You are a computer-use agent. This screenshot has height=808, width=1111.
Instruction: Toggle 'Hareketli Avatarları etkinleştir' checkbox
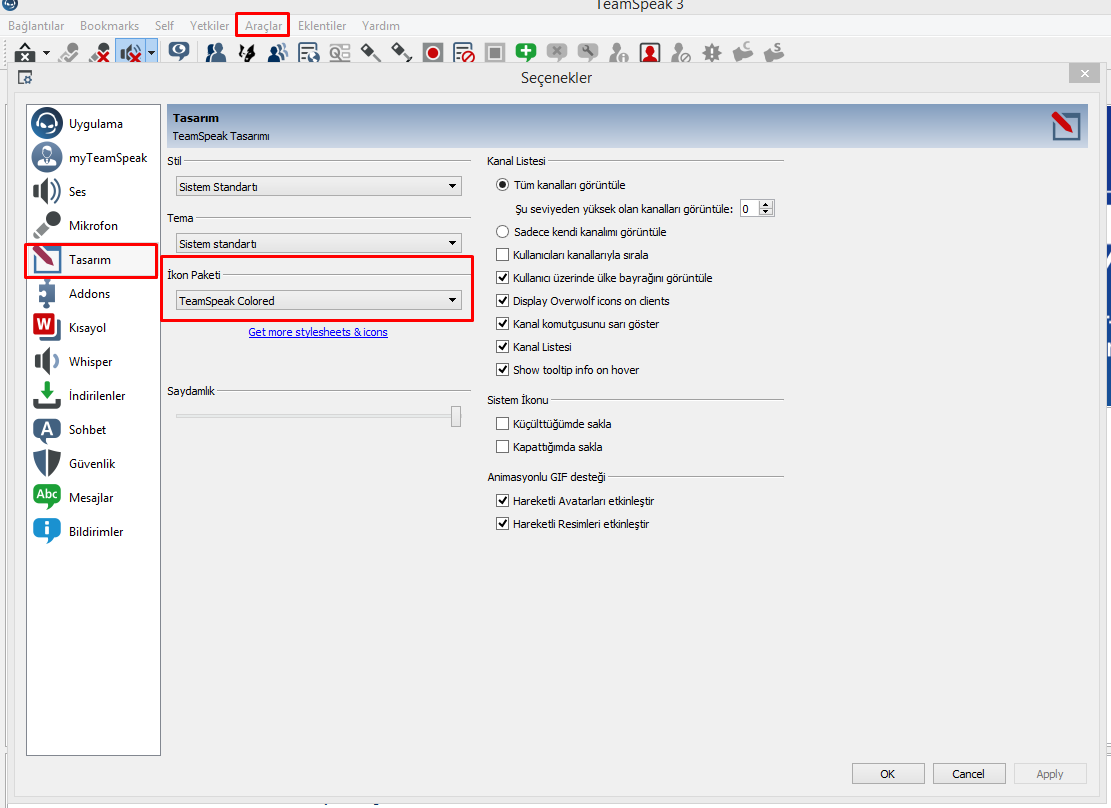pyautogui.click(x=502, y=500)
